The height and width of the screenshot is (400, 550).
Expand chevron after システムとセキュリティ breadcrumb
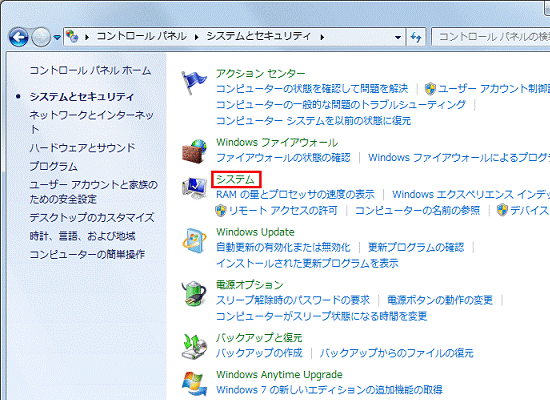(322, 37)
